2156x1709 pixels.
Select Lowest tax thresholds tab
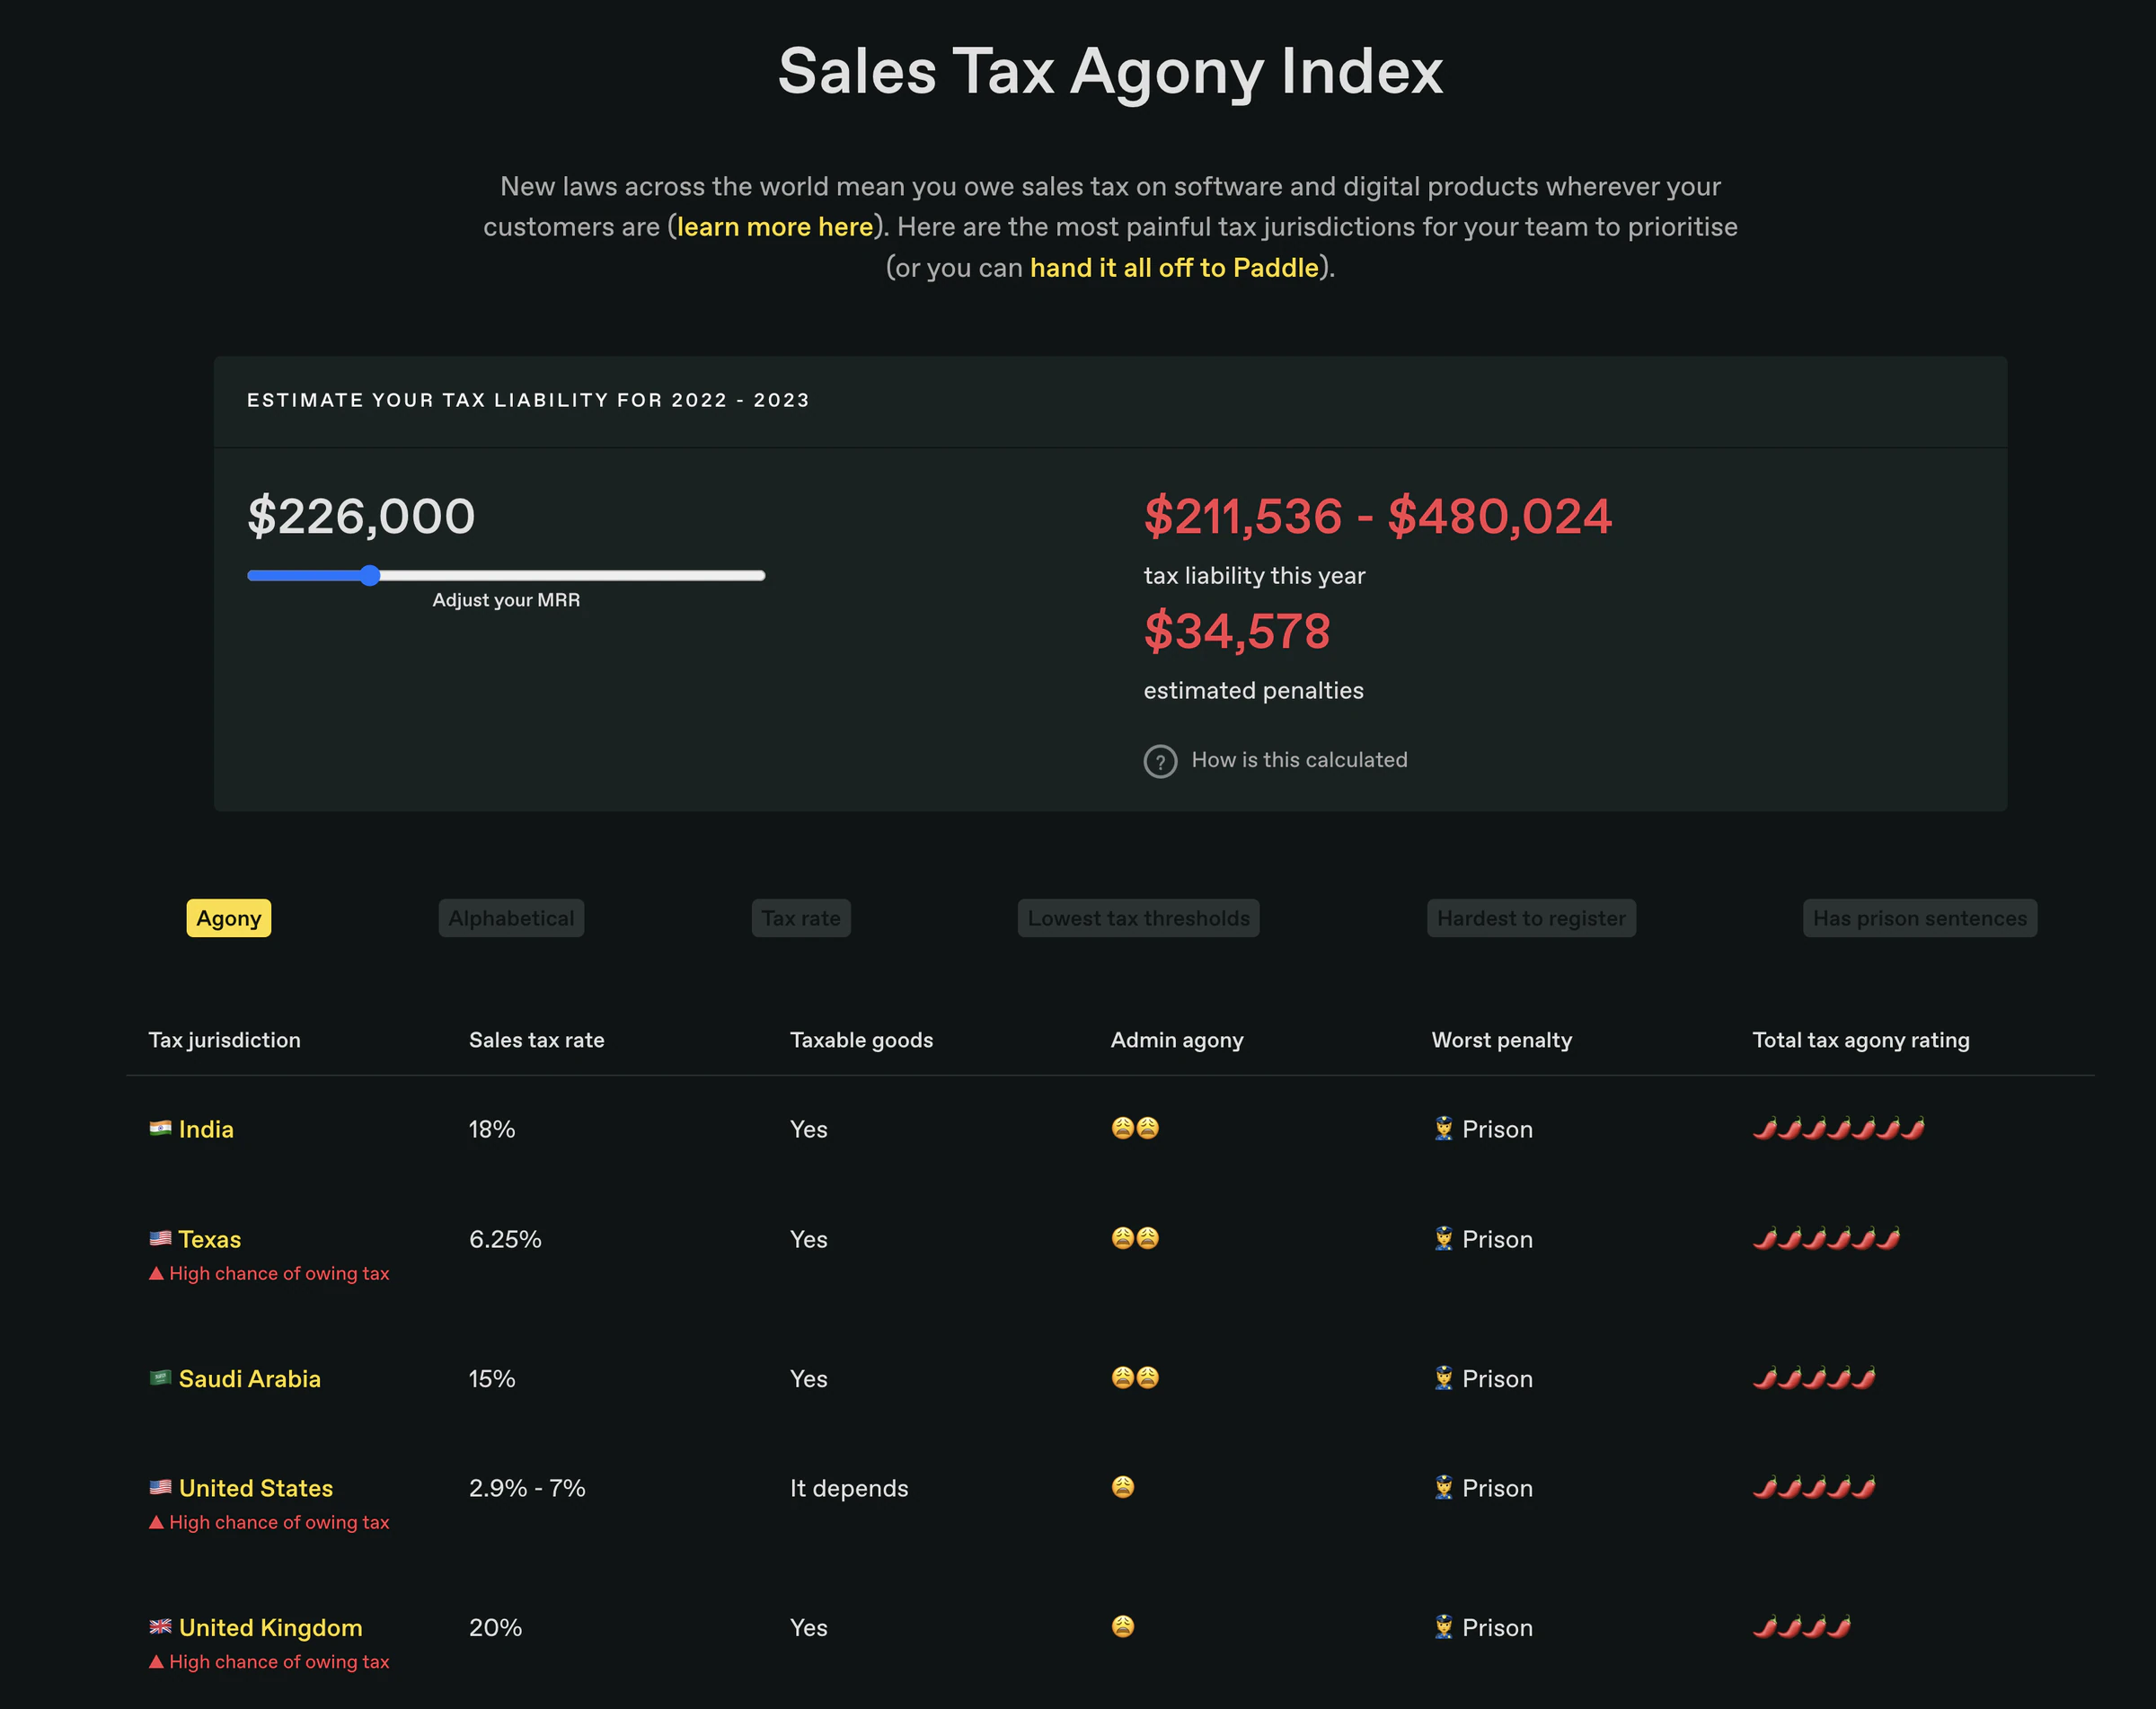[x=1138, y=918]
